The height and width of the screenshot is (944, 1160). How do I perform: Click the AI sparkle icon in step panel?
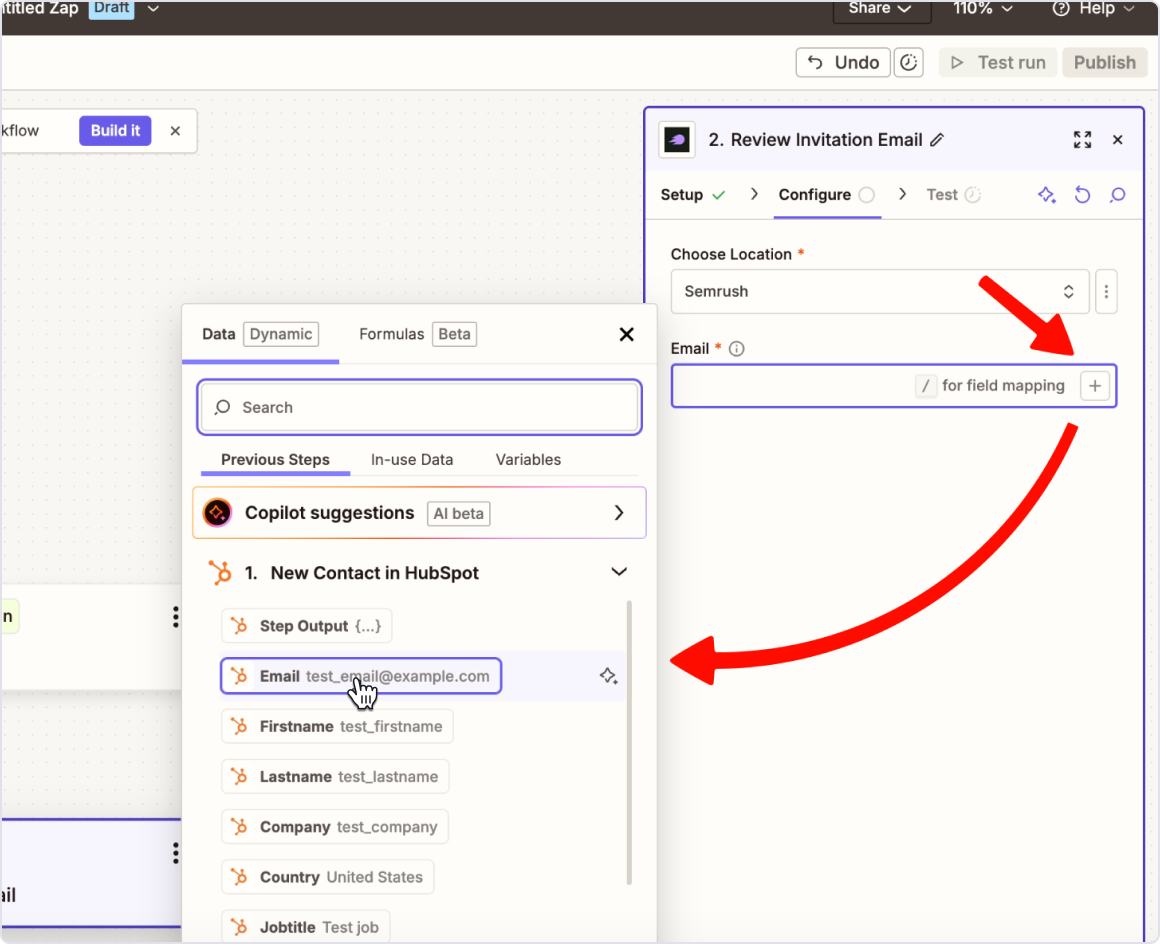[x=1047, y=195]
